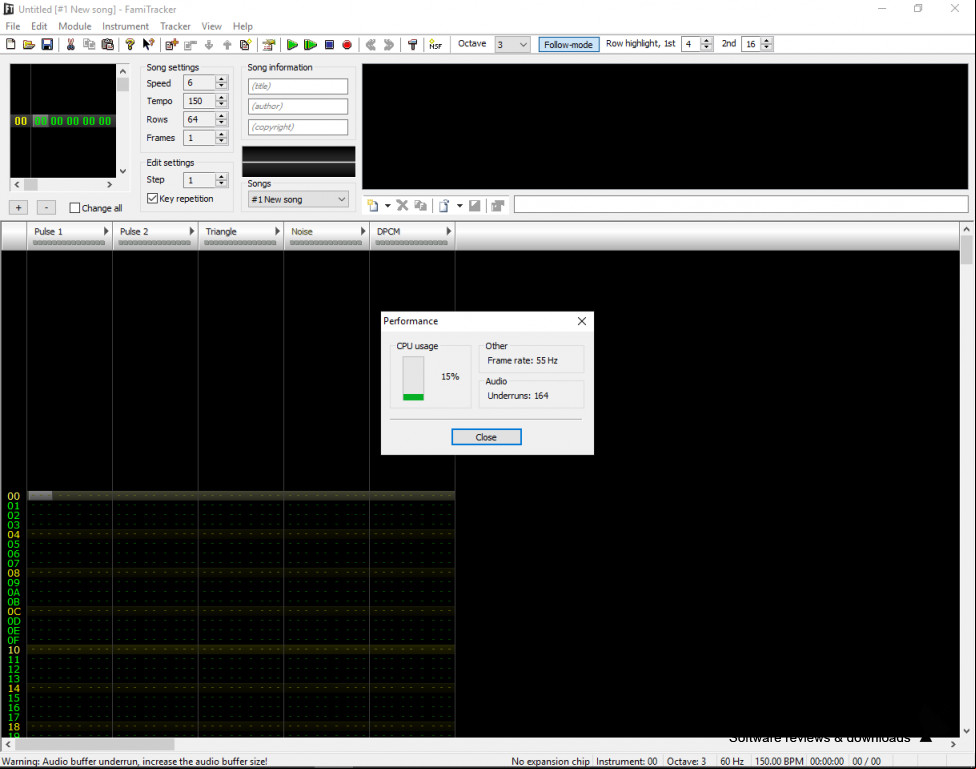The height and width of the screenshot is (769, 976).
Task: Go to previous instrument arrow
Action: [371, 44]
